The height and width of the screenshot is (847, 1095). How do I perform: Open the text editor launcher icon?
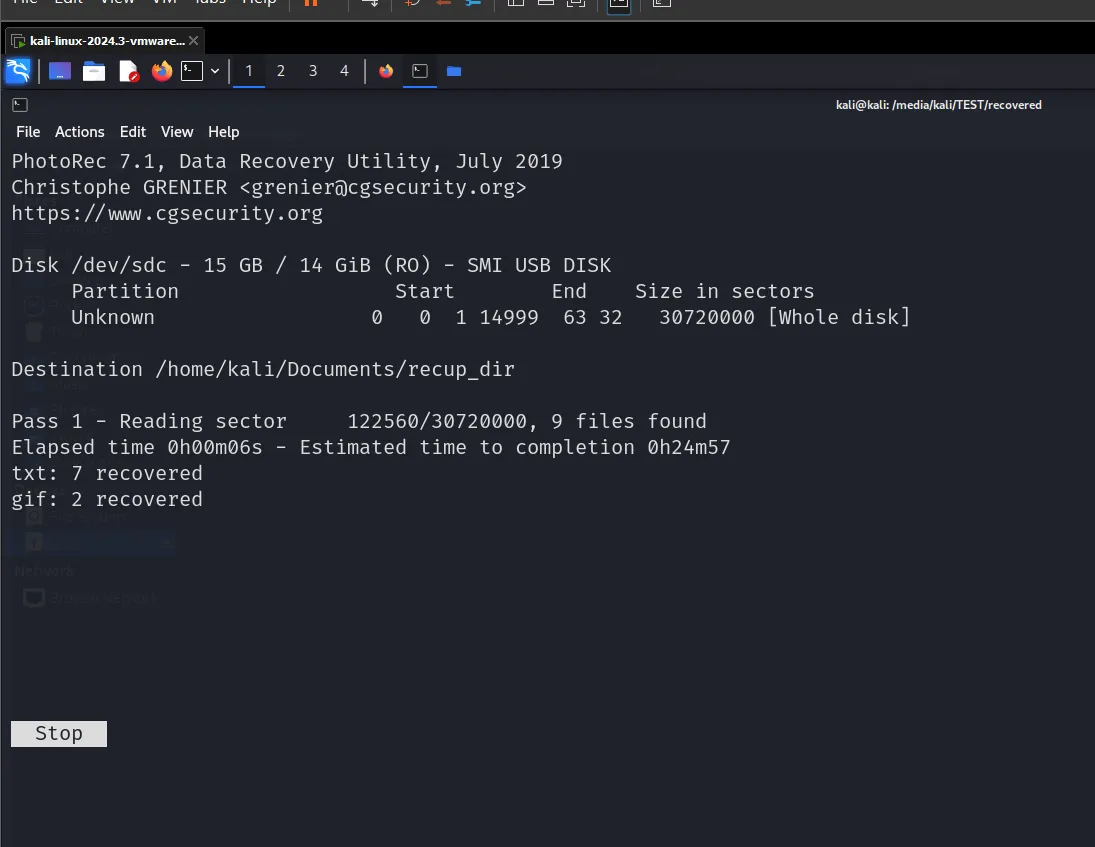click(x=128, y=71)
